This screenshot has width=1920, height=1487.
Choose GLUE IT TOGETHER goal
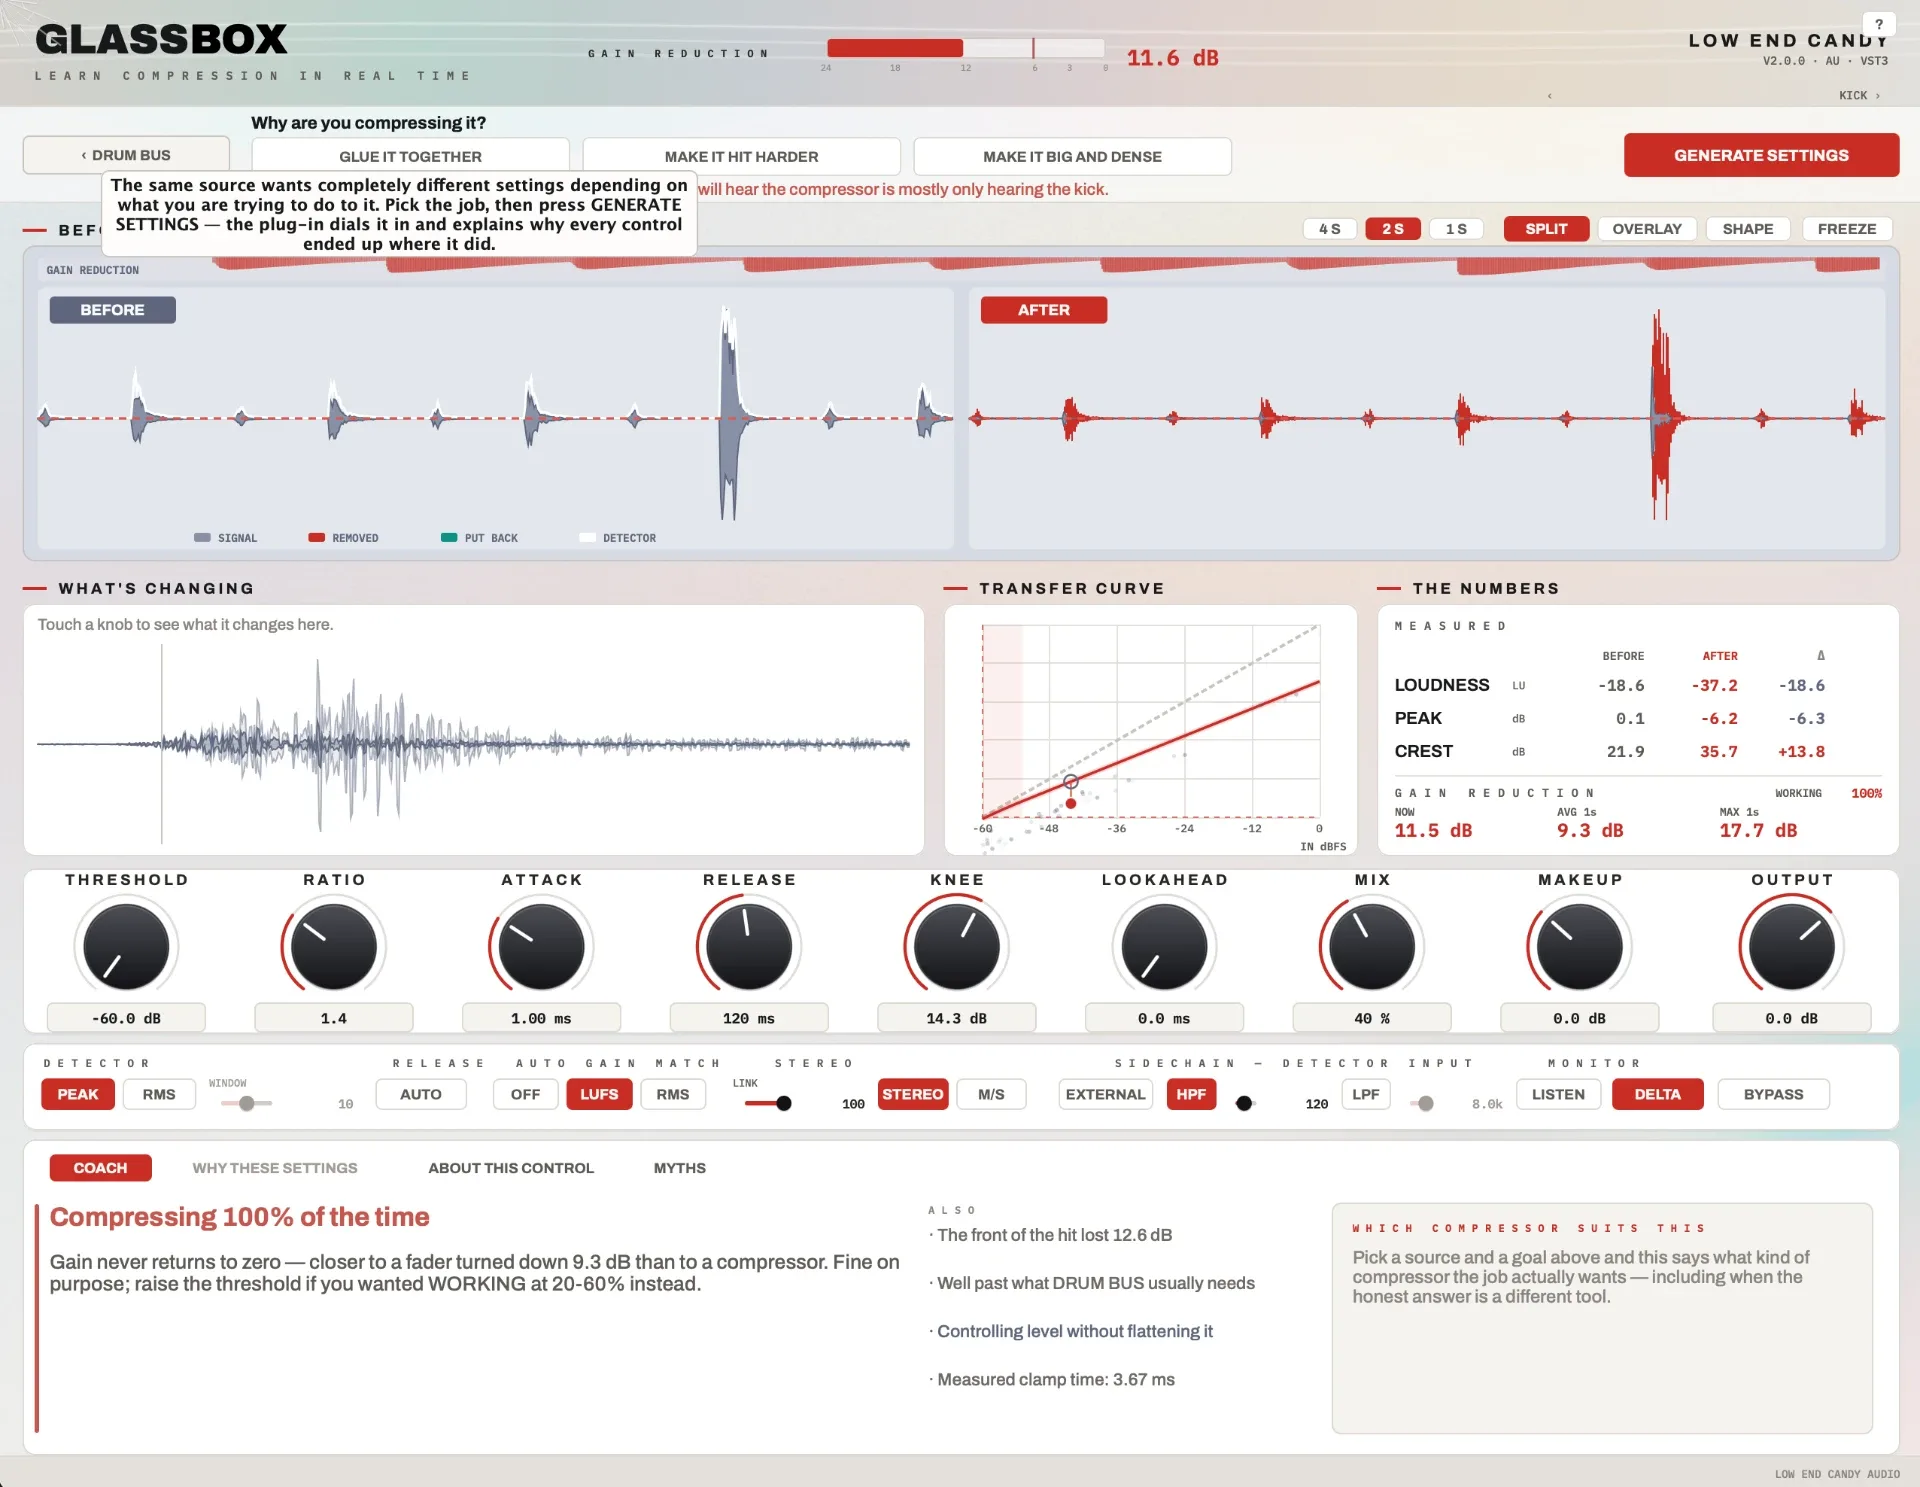pyautogui.click(x=410, y=156)
